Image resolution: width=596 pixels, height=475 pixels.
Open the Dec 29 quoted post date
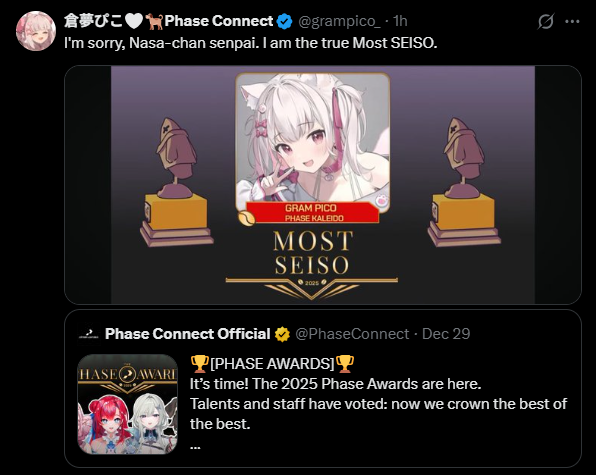[446, 334]
